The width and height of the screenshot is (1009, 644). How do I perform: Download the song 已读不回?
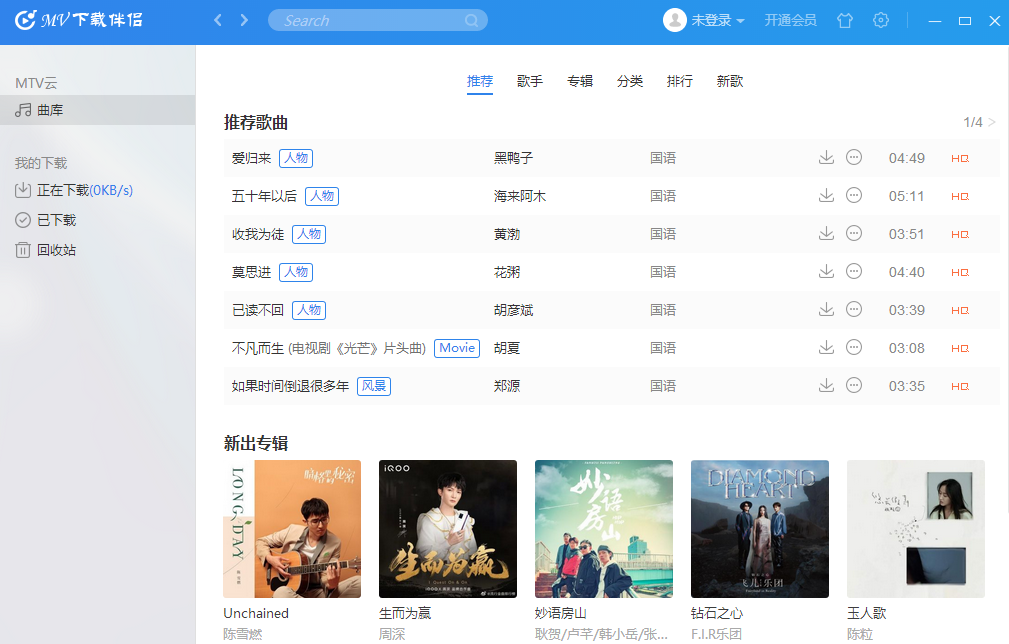(x=826, y=309)
